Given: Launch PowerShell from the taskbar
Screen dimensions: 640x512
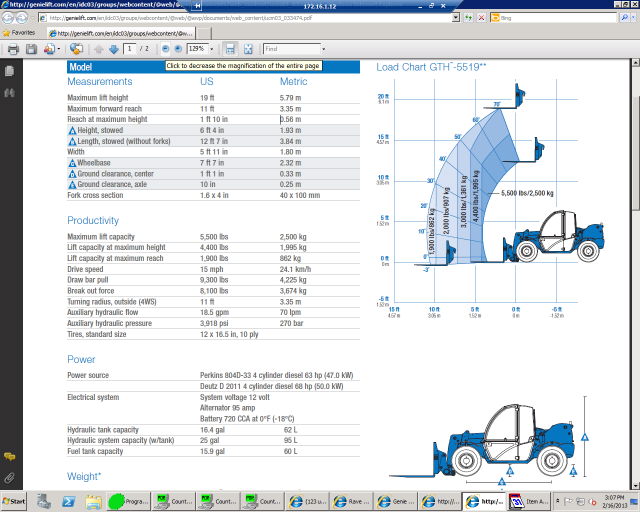Looking at the screenshot, I should coord(68,501).
